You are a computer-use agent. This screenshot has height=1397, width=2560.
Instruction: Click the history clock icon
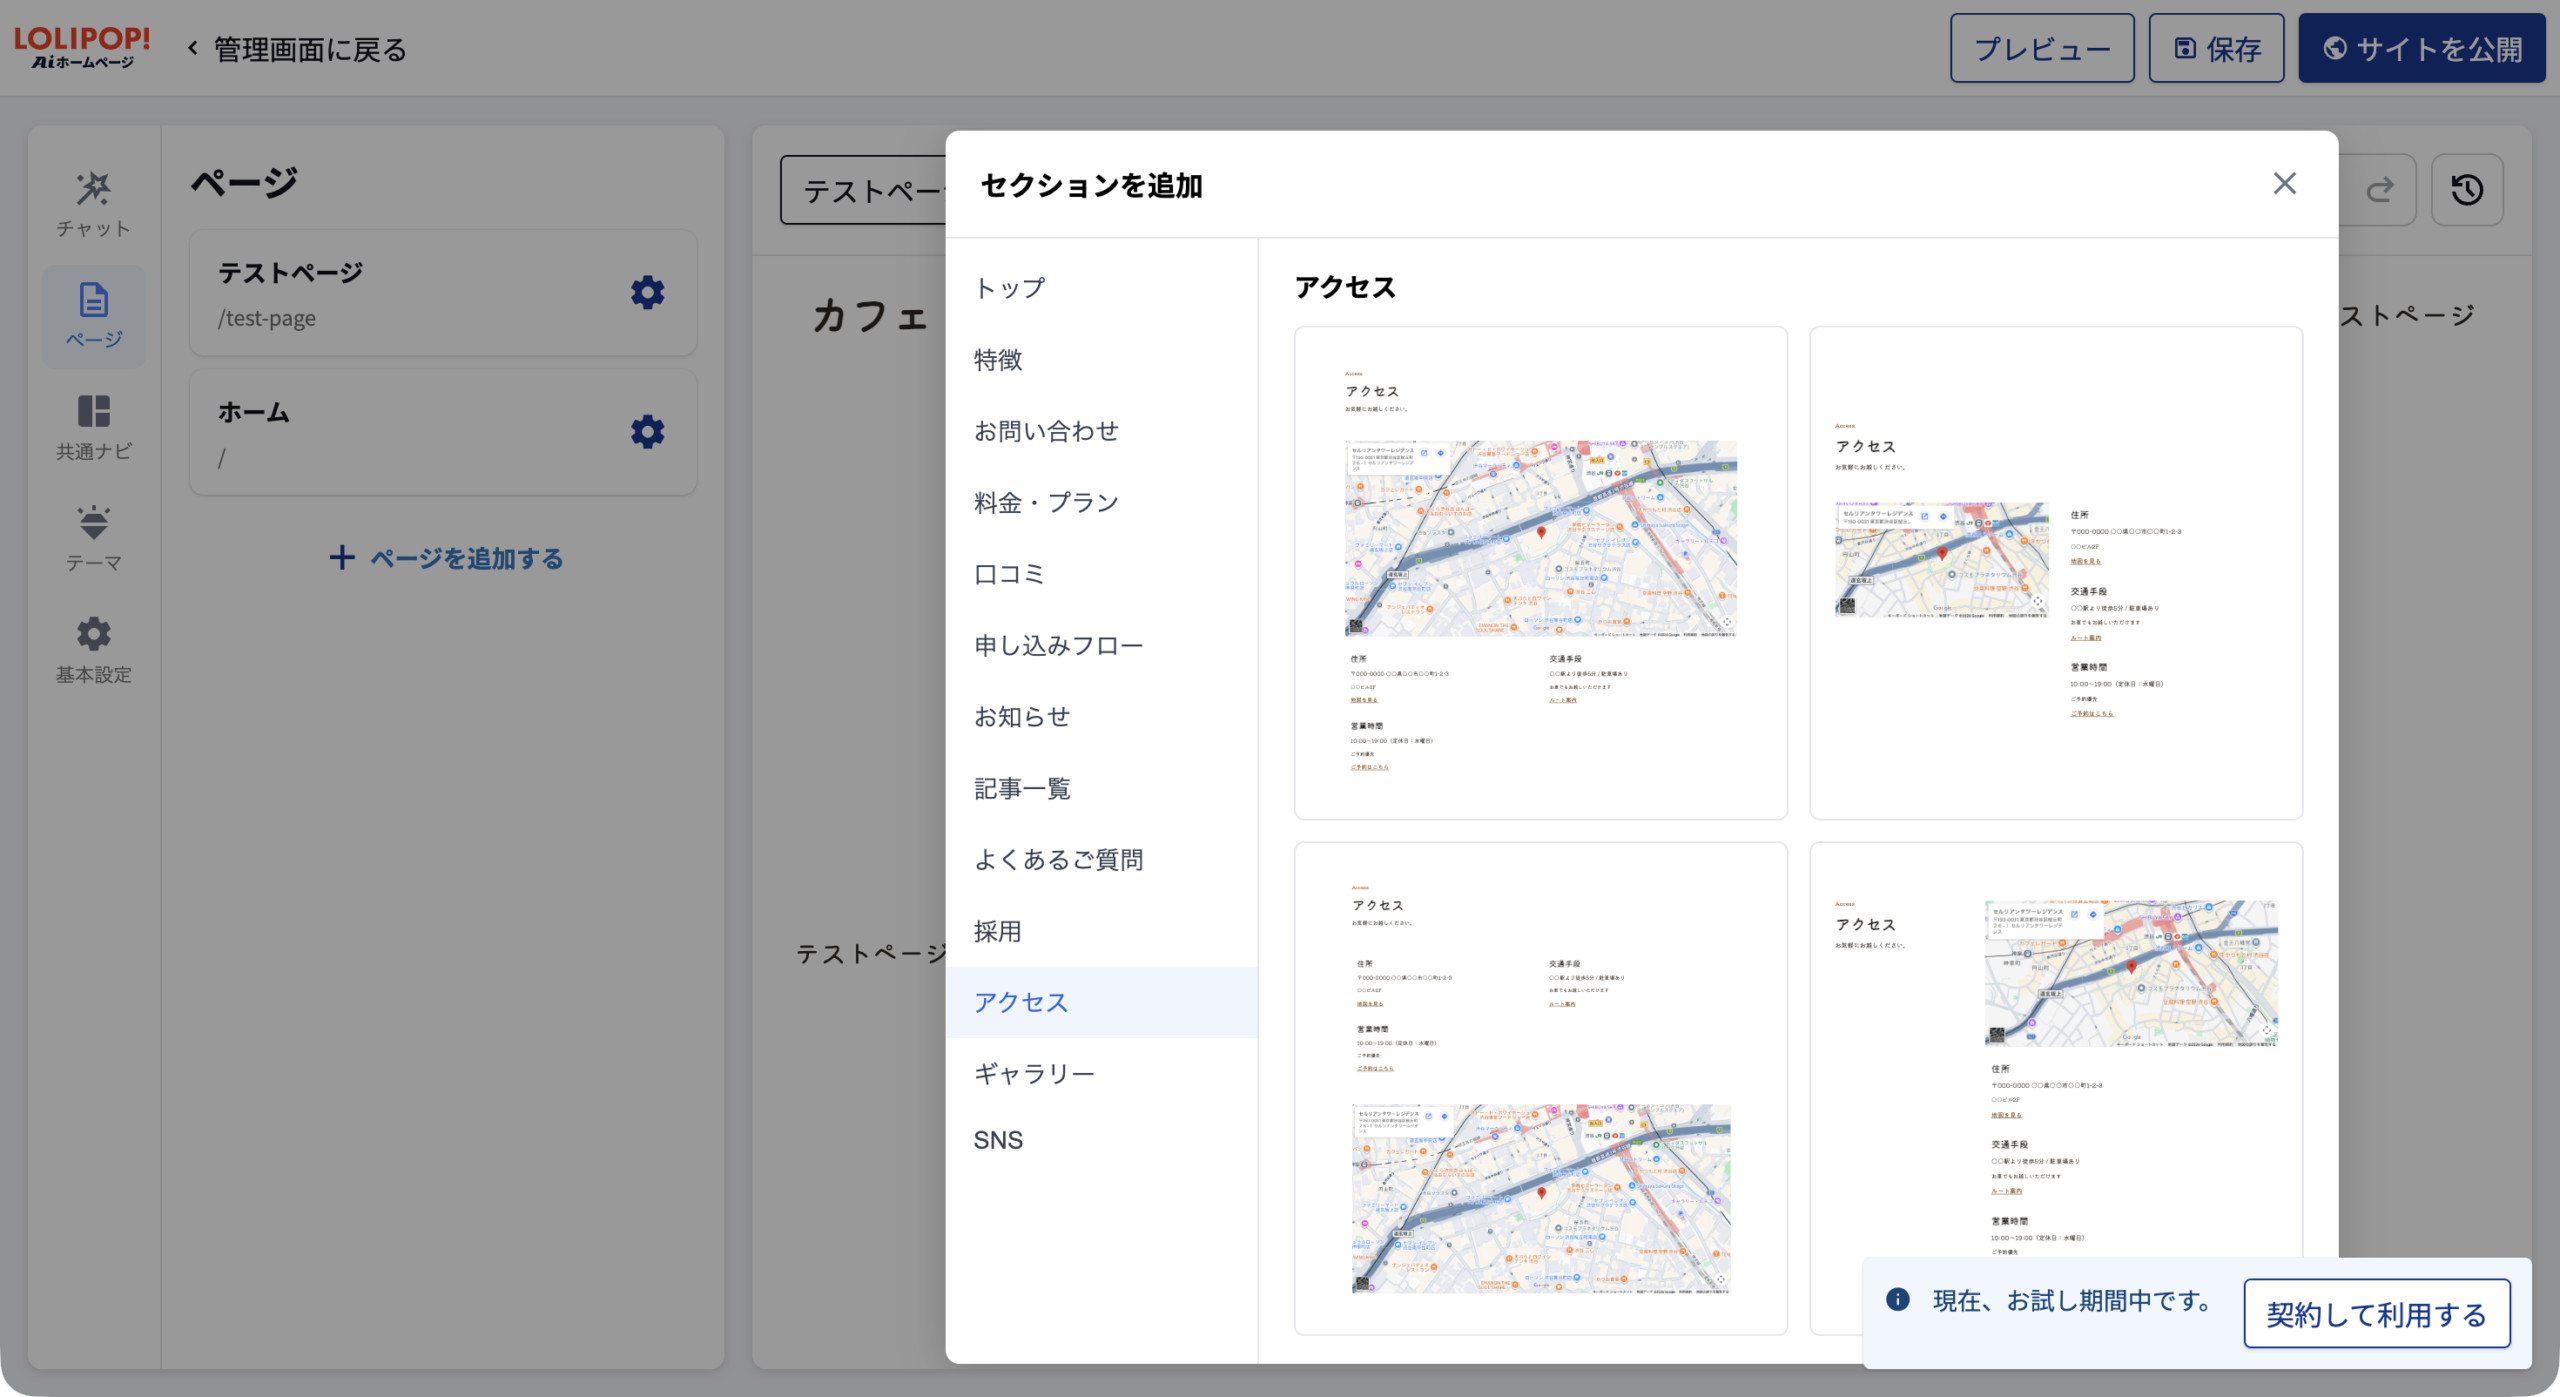coord(2466,190)
